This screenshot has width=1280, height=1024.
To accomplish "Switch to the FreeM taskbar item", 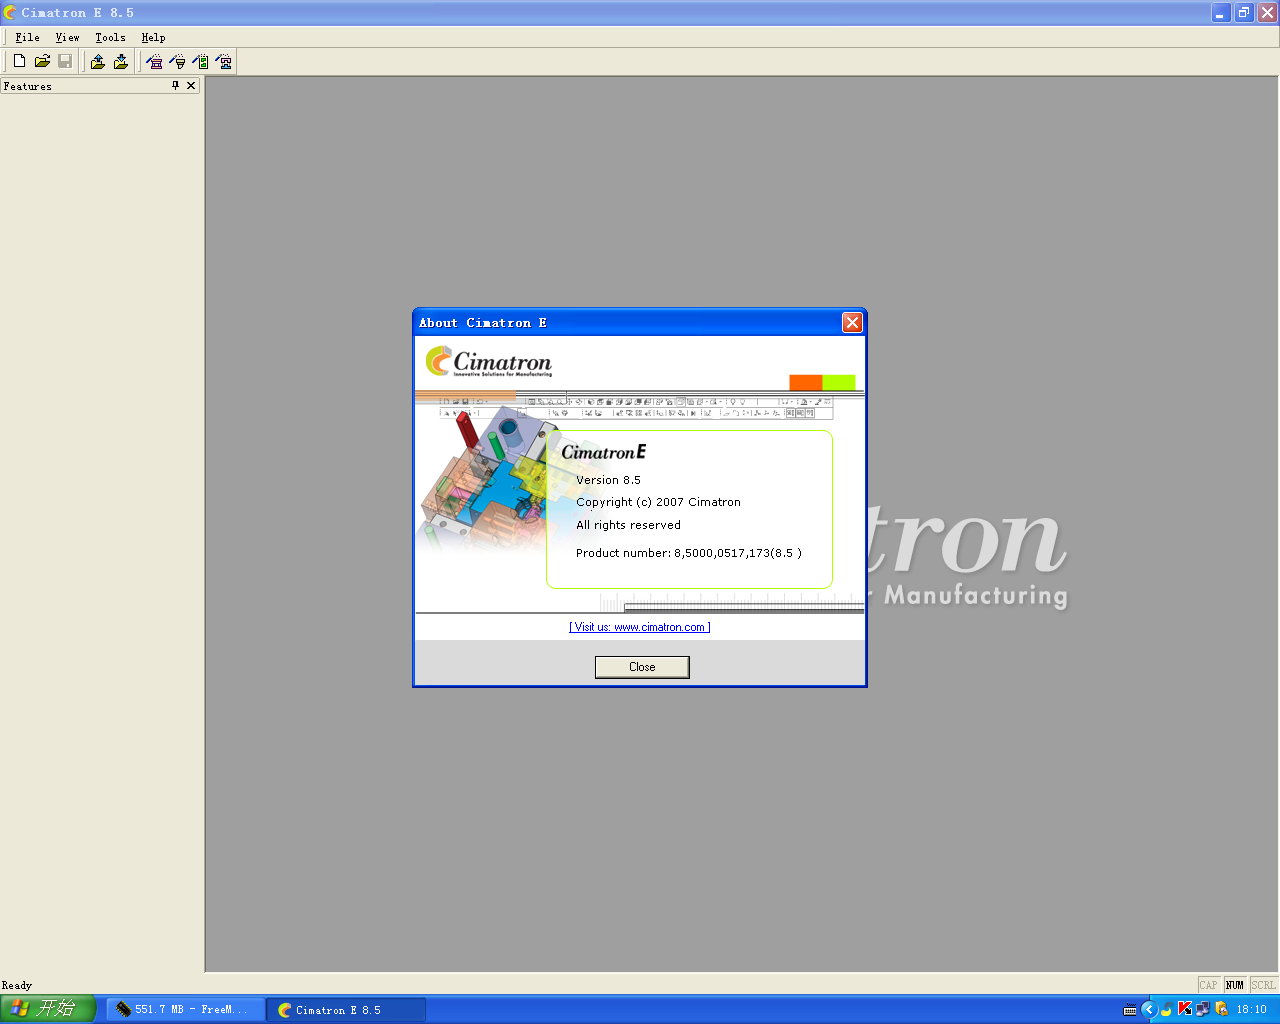I will (x=185, y=1010).
